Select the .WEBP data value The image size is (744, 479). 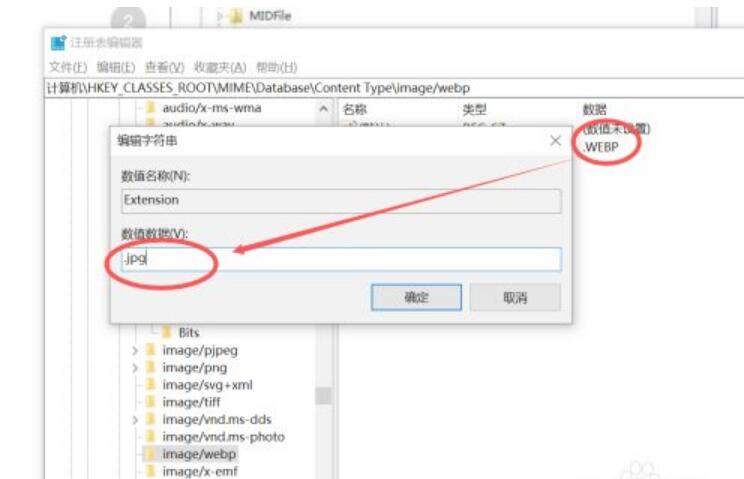[x=601, y=147]
